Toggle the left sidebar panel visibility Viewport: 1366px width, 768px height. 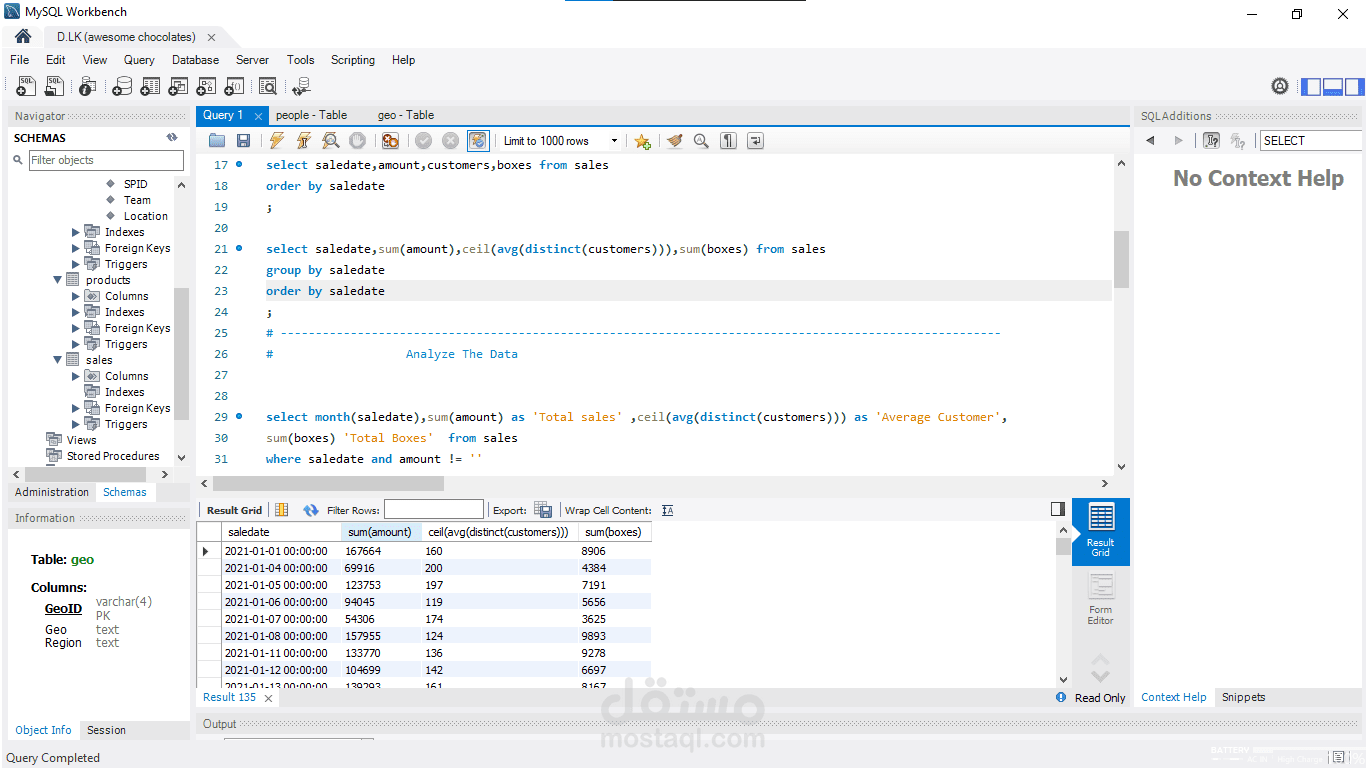[x=1310, y=87]
